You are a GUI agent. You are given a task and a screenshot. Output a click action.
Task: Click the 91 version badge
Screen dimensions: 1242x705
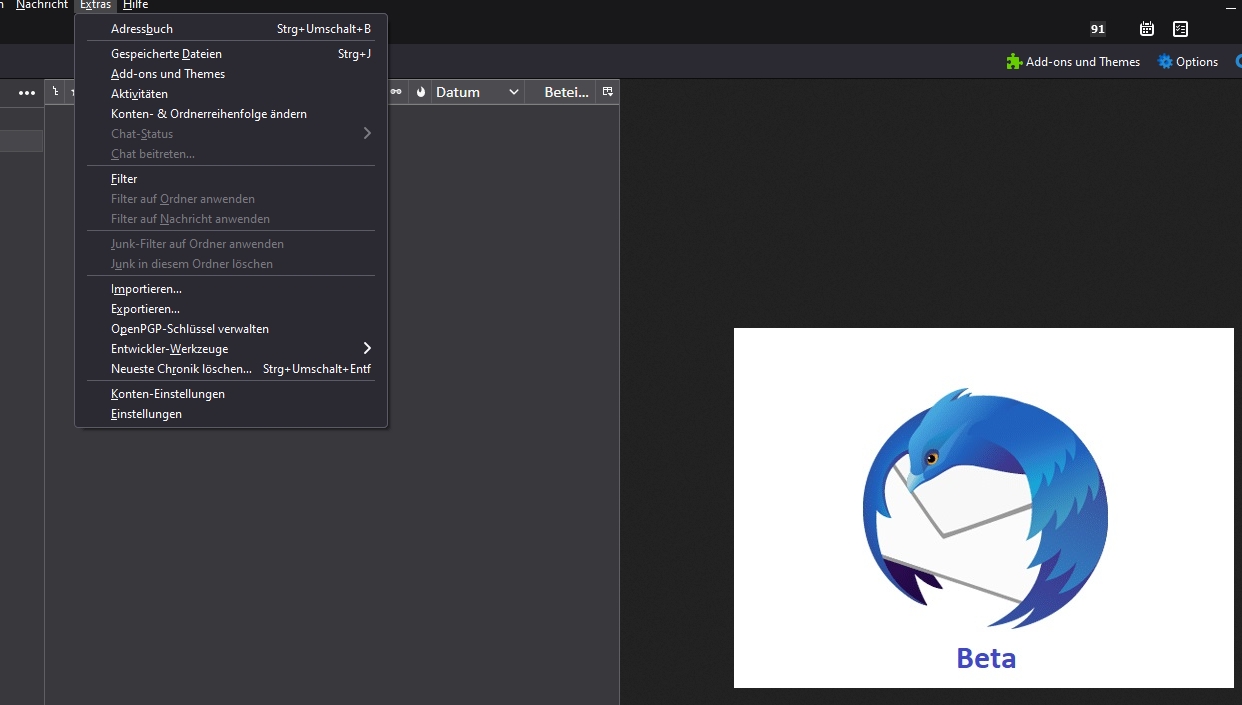pyautogui.click(x=1098, y=29)
